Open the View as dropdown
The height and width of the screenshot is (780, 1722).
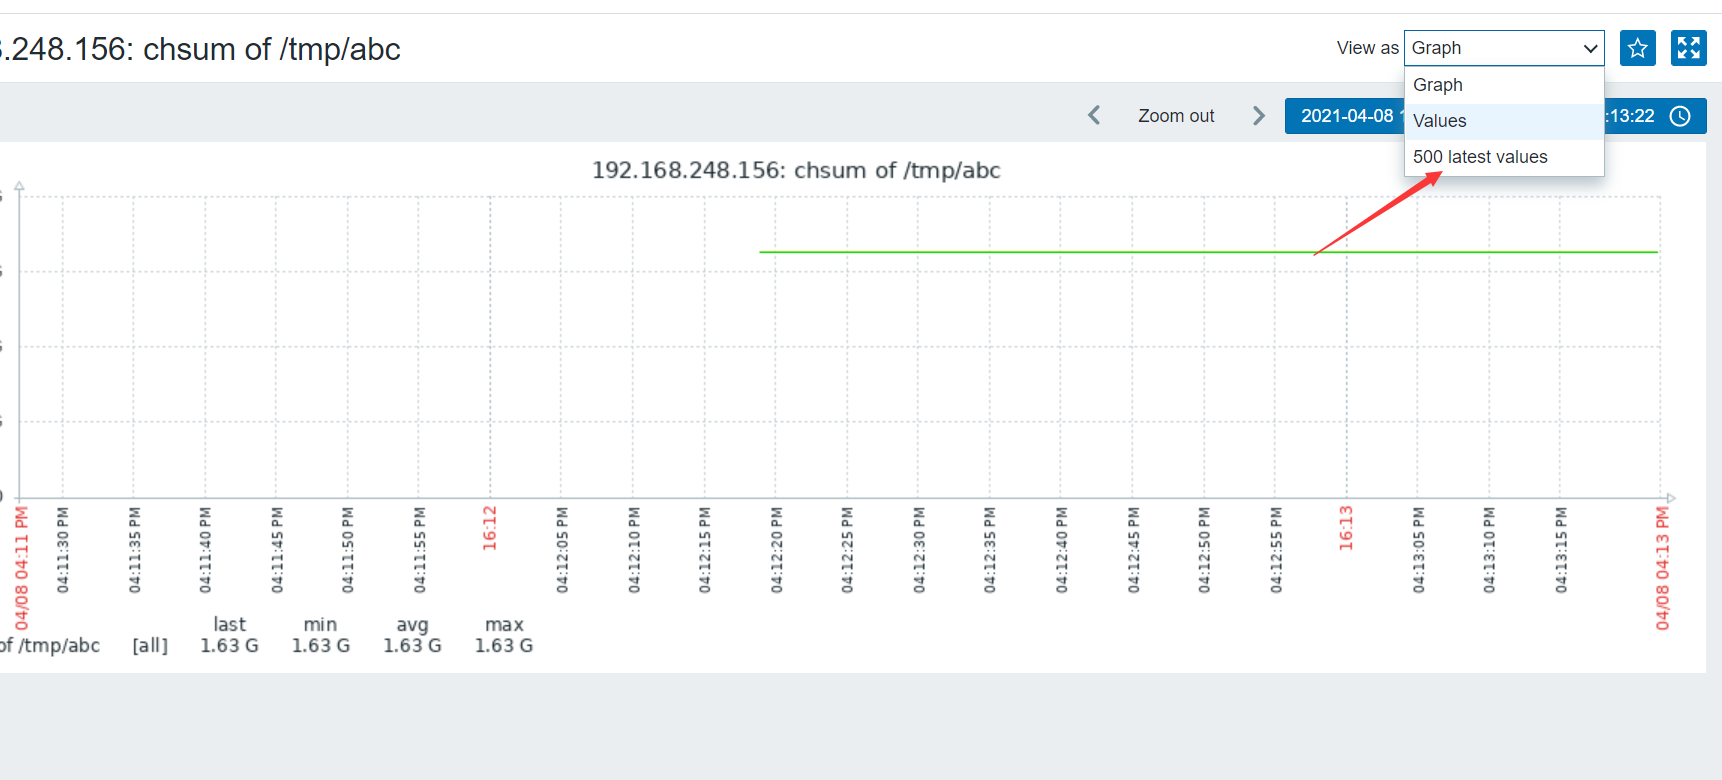pyautogui.click(x=1504, y=48)
